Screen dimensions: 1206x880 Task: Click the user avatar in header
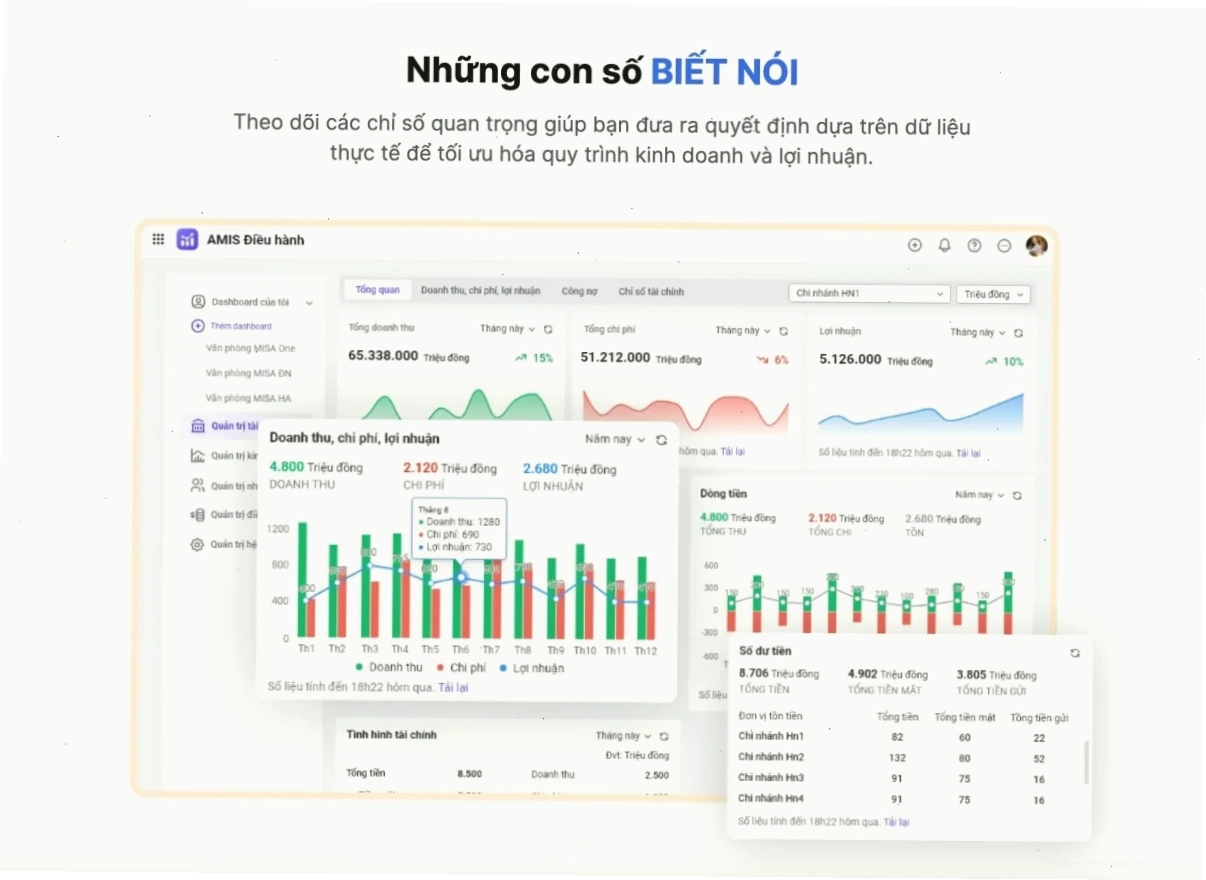[1036, 245]
